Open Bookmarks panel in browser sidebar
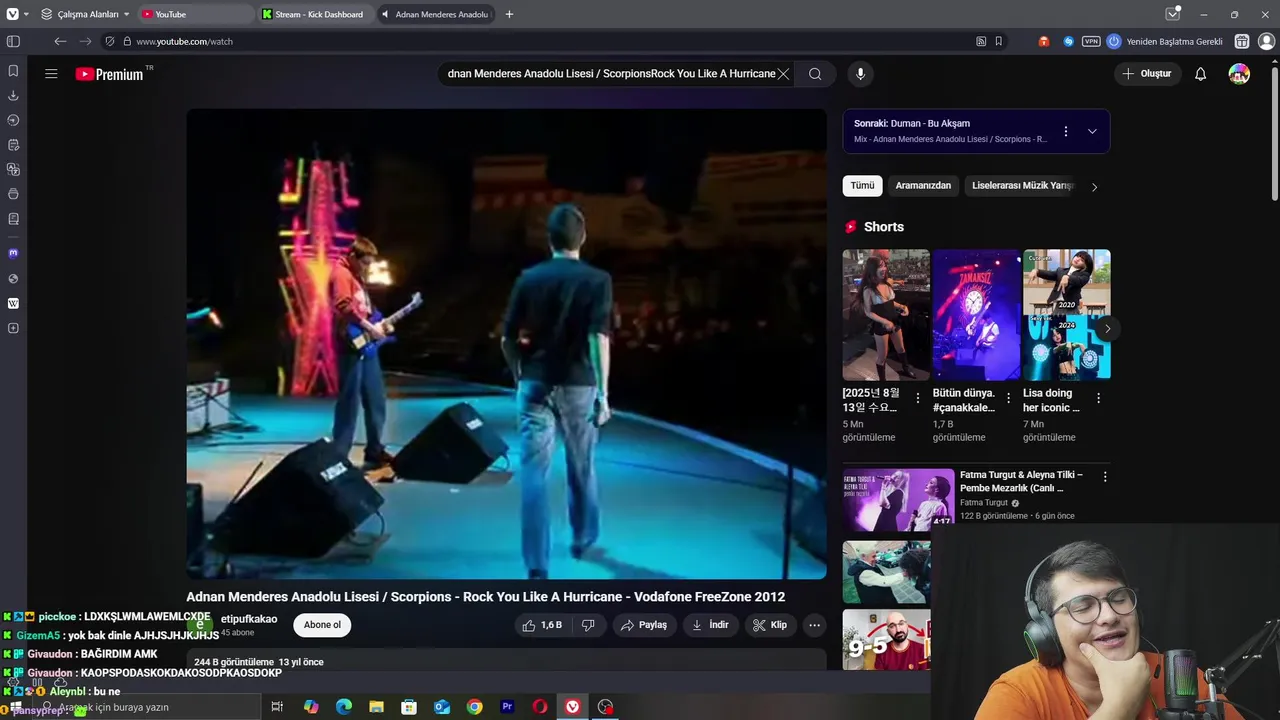Viewport: 1280px width, 720px height. (x=13, y=71)
